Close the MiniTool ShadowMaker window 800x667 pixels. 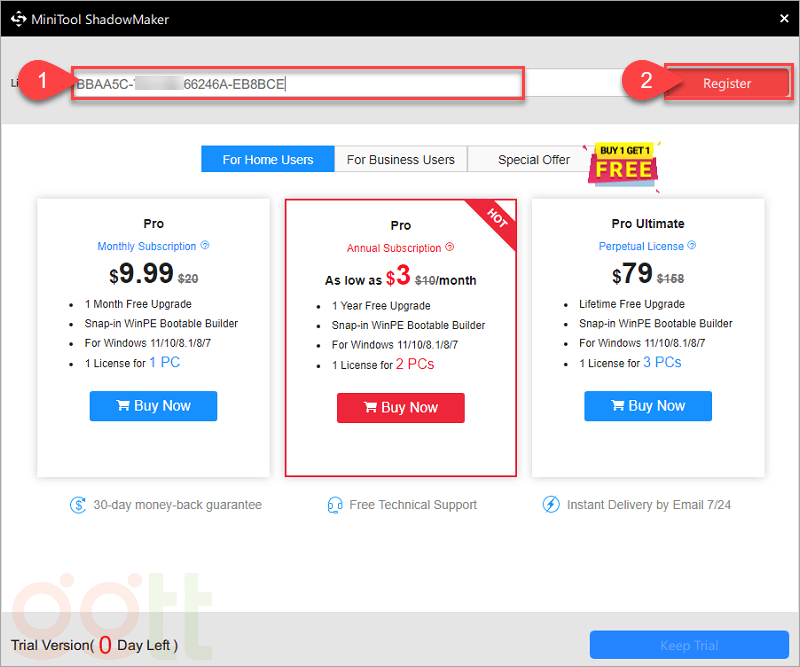pos(782,17)
